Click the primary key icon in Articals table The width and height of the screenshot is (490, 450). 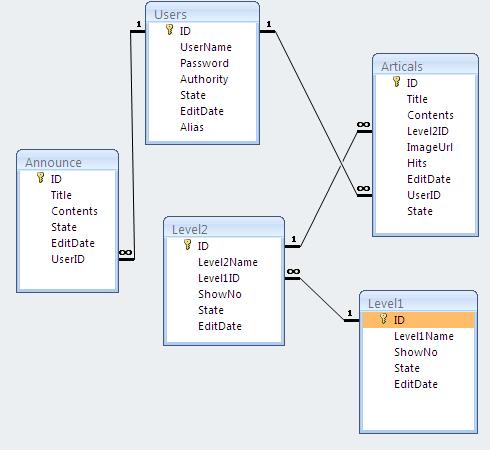397,82
